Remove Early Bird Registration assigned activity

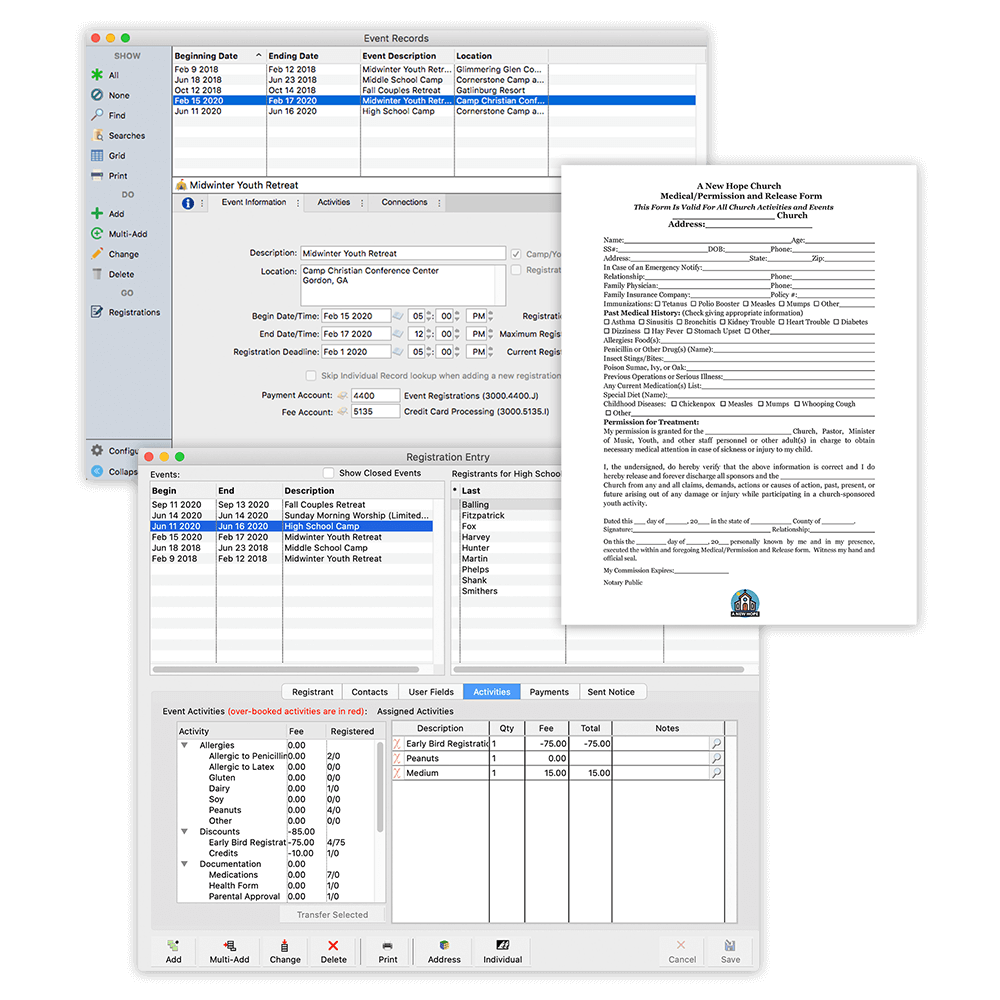tap(397, 744)
